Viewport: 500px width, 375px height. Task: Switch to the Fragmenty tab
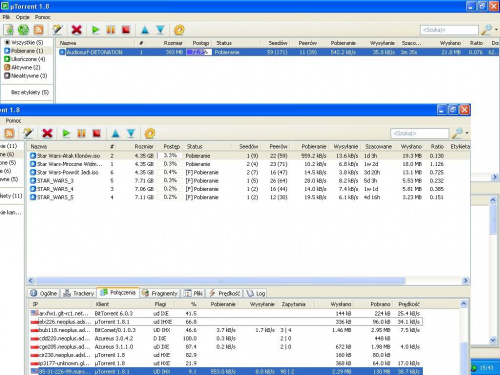click(x=159, y=293)
